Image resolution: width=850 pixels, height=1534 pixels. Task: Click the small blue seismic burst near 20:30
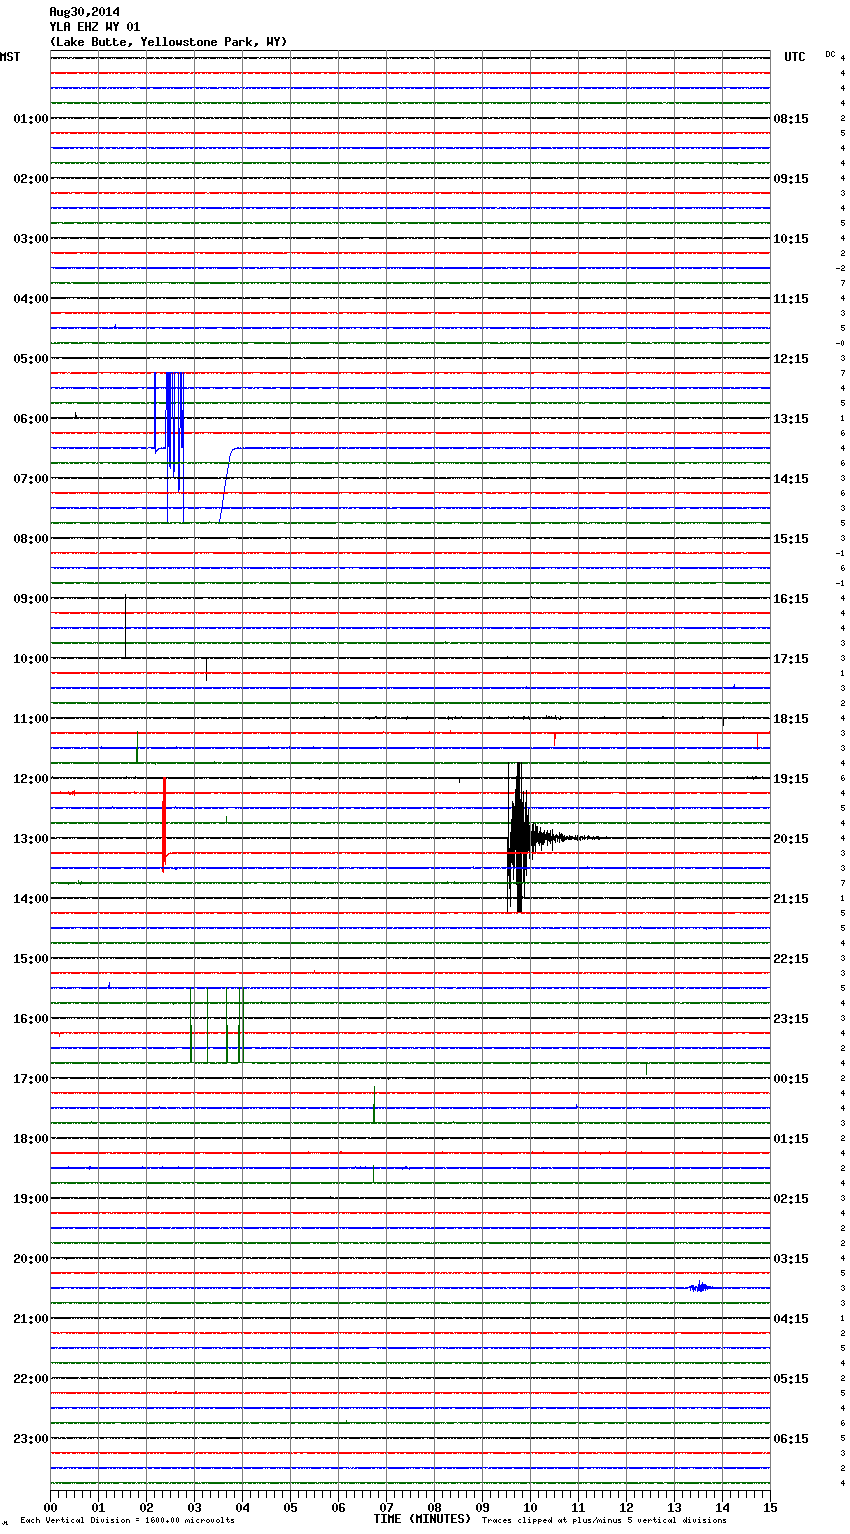click(x=702, y=1288)
